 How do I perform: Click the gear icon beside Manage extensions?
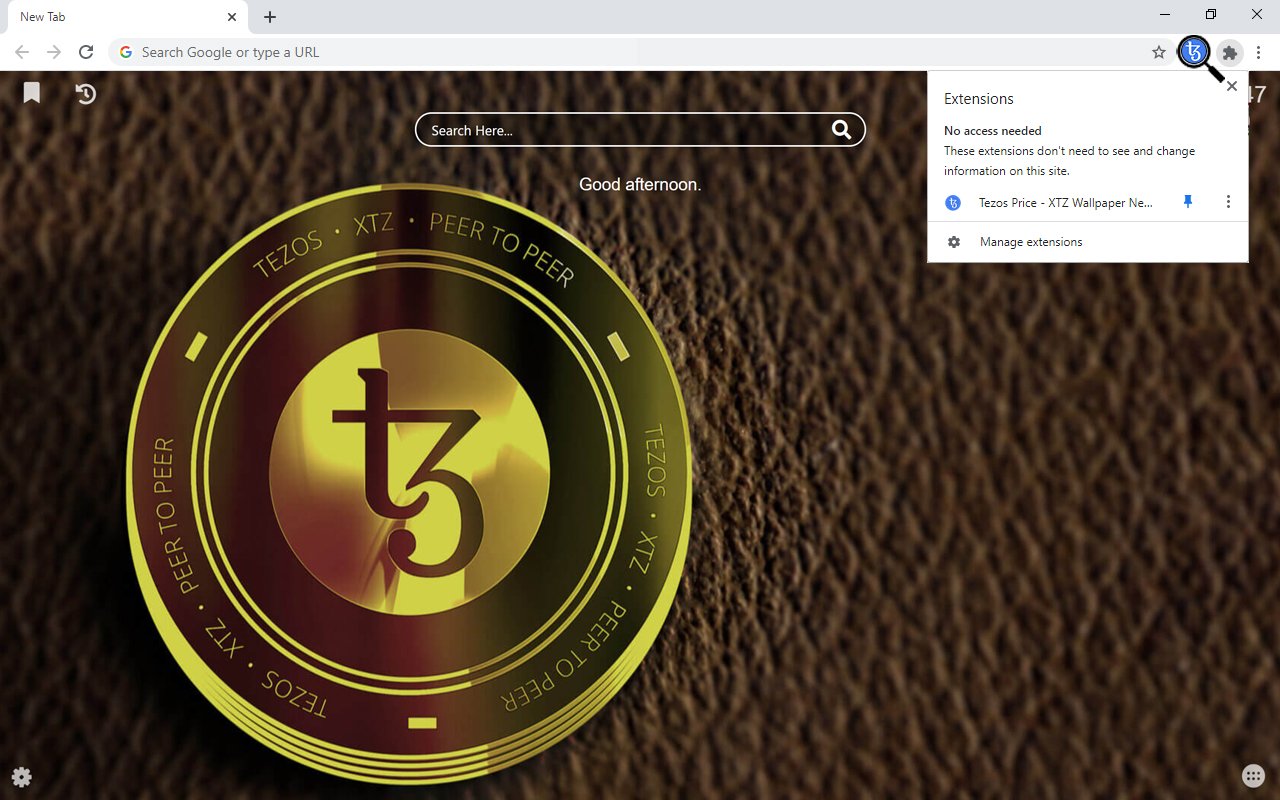pos(954,242)
